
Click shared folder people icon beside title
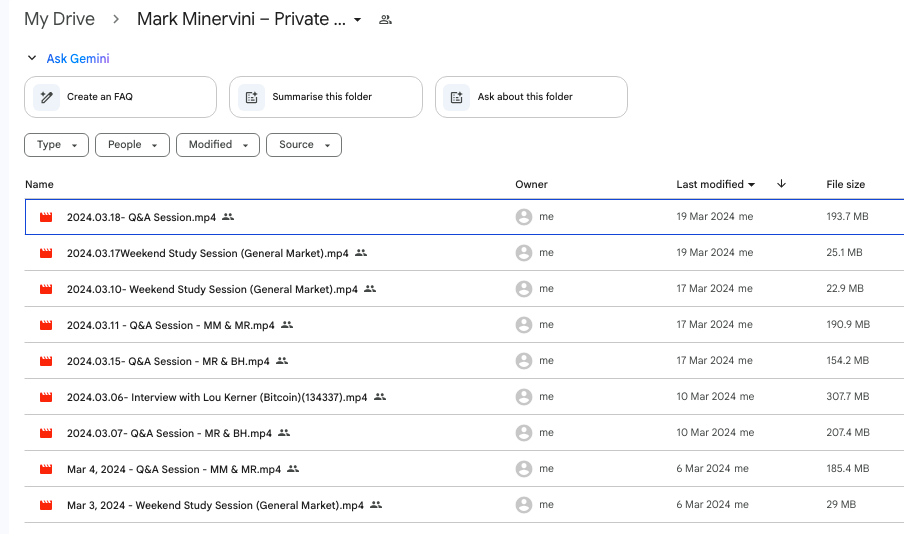[x=385, y=20]
